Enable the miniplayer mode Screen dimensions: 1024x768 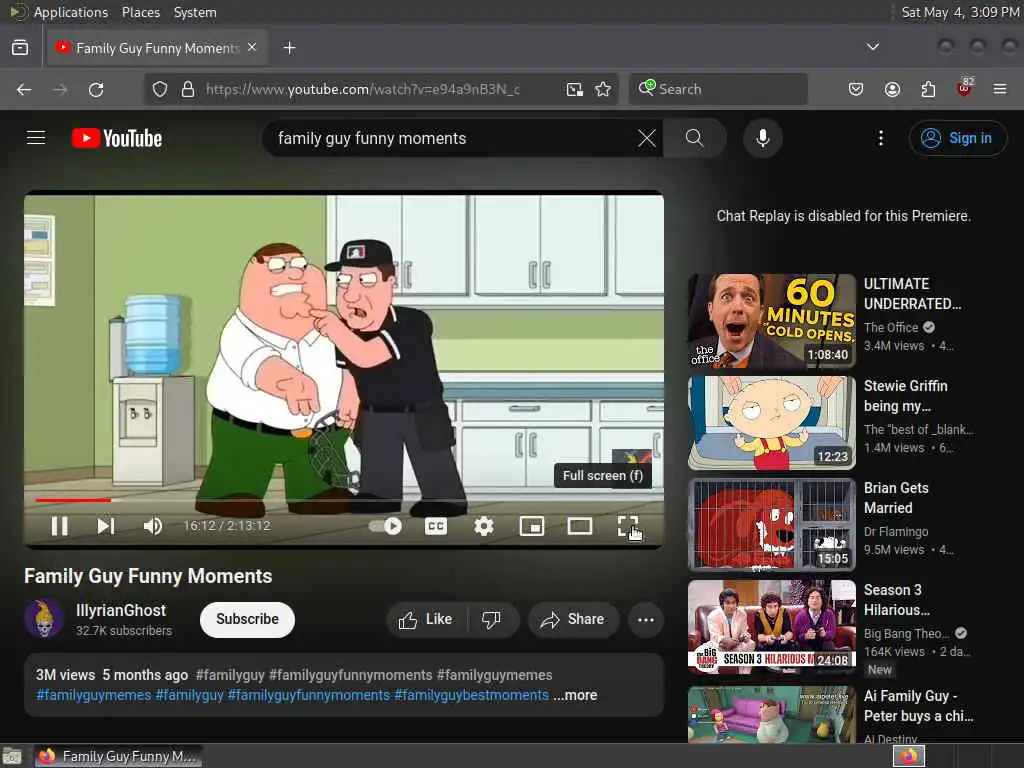(x=532, y=526)
